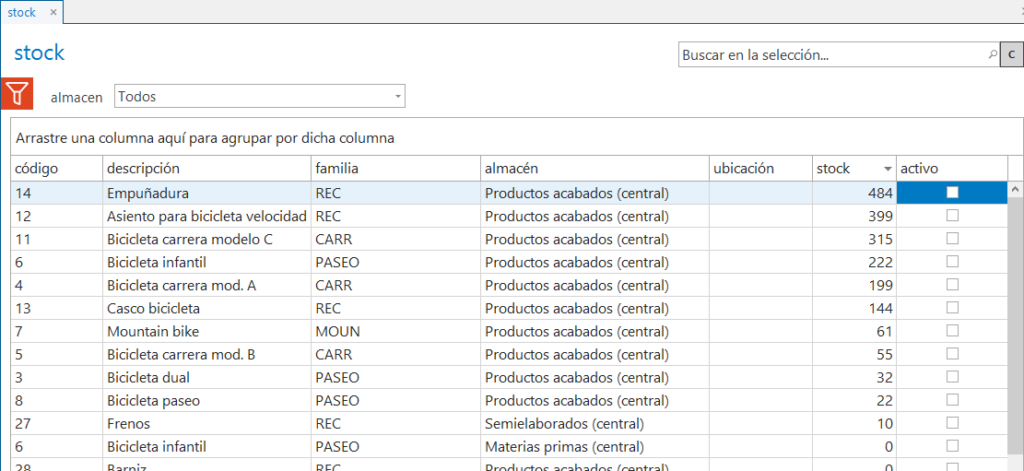Close the stock tab
Viewport: 1024px width, 471px height.
click(x=54, y=12)
